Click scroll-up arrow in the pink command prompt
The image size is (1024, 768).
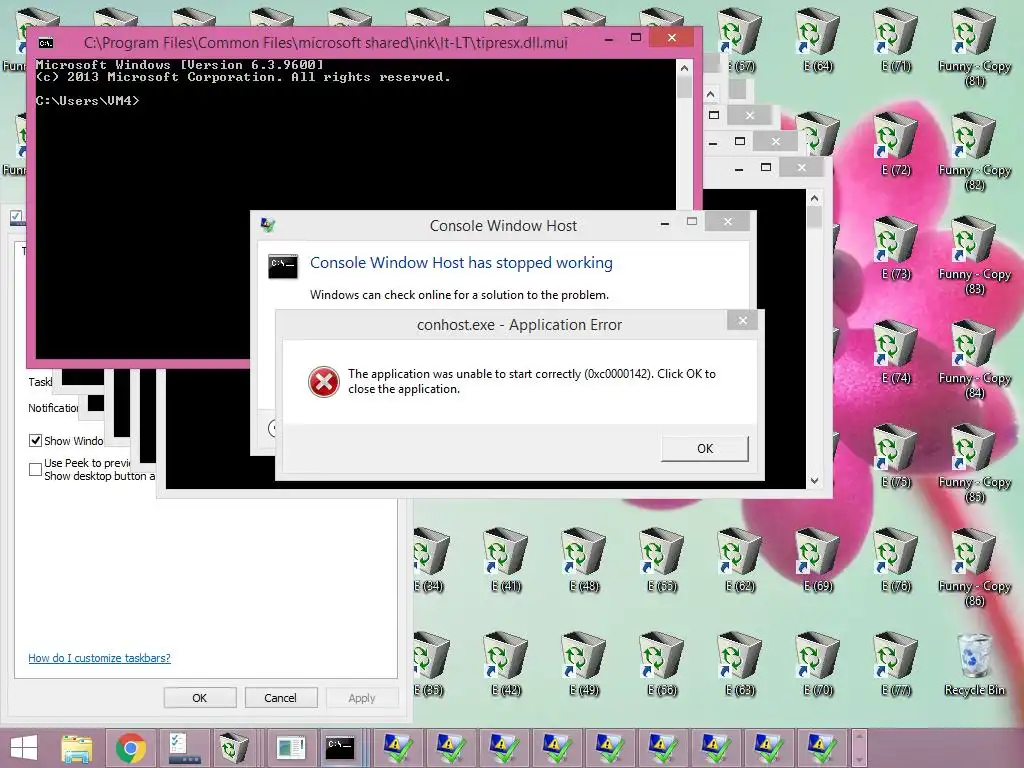(684, 67)
